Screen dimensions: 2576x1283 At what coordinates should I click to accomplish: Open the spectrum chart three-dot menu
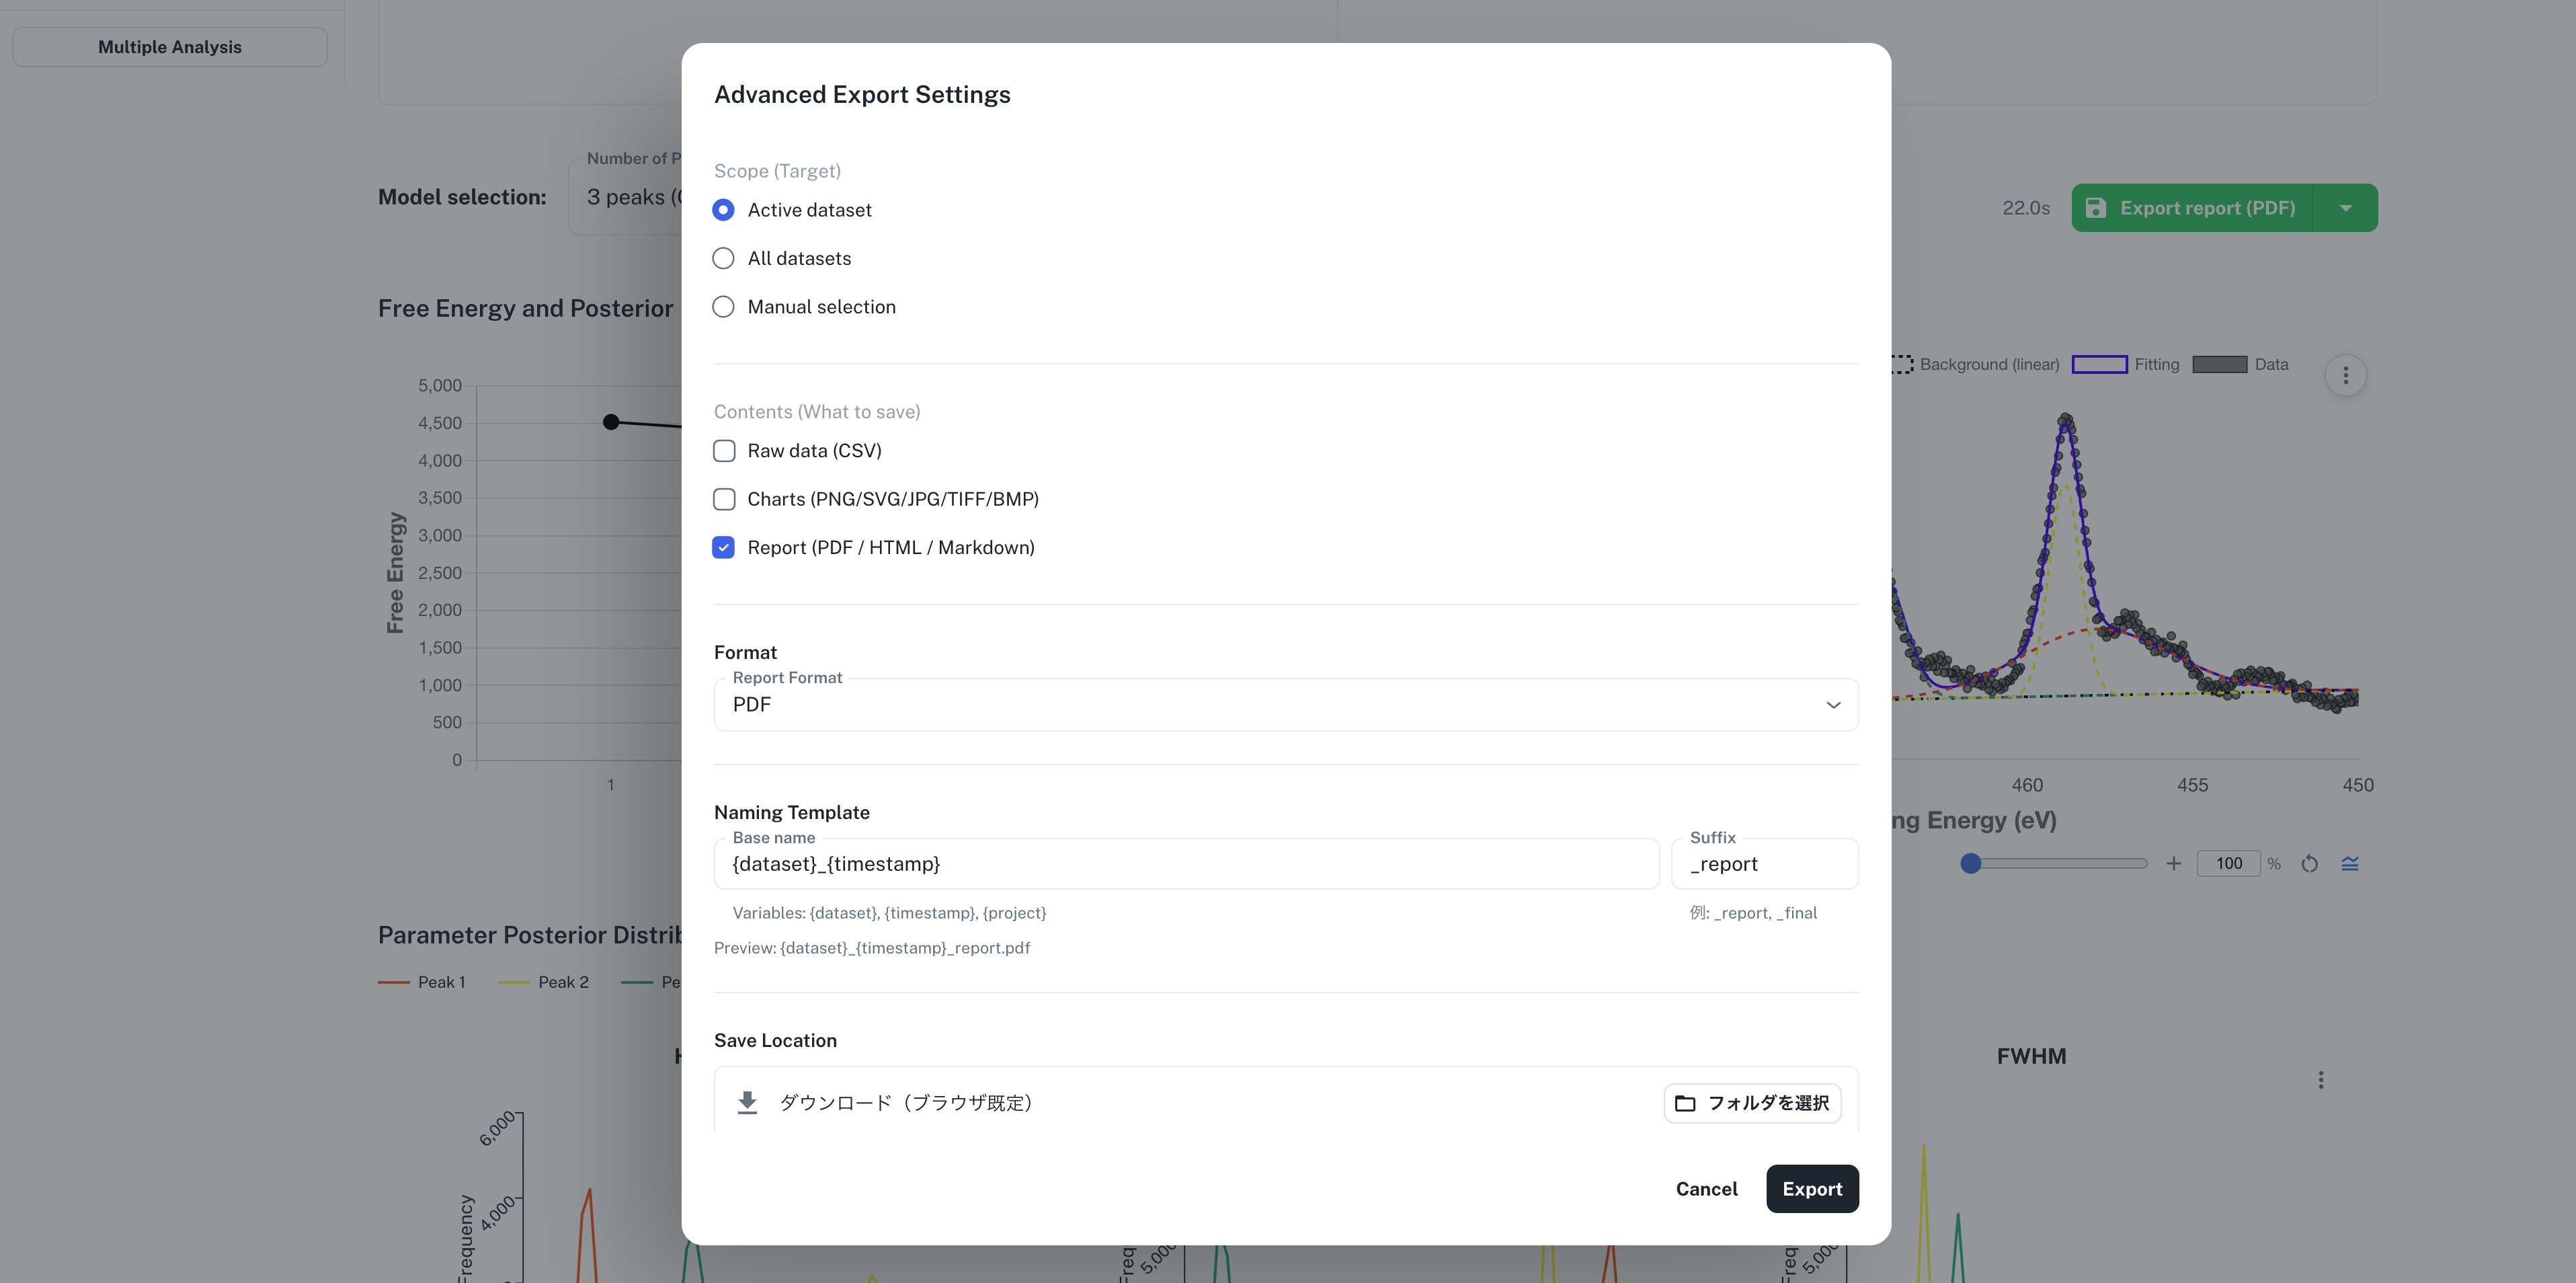click(x=2345, y=376)
